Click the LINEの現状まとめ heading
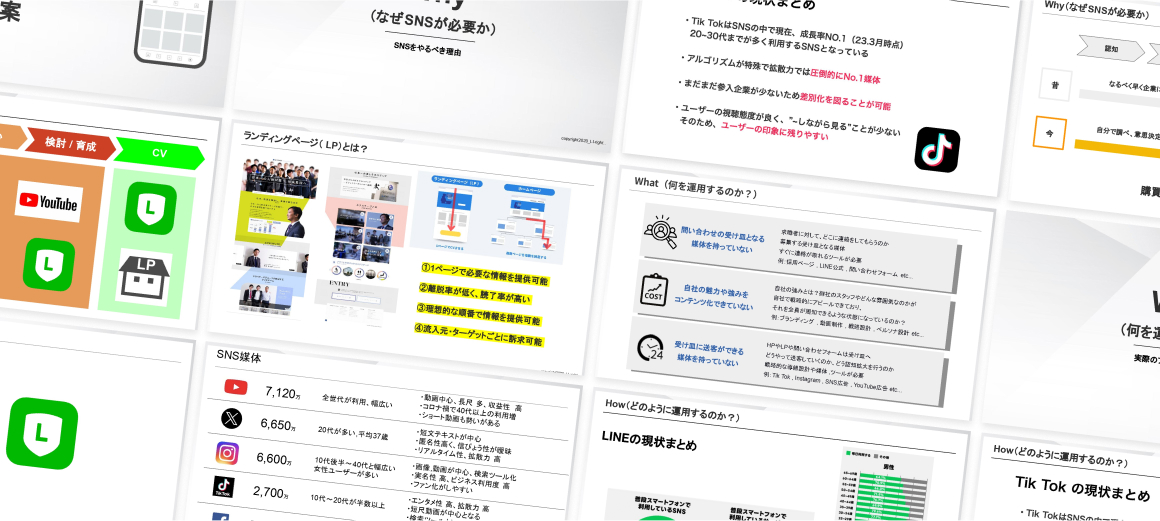 tap(649, 443)
